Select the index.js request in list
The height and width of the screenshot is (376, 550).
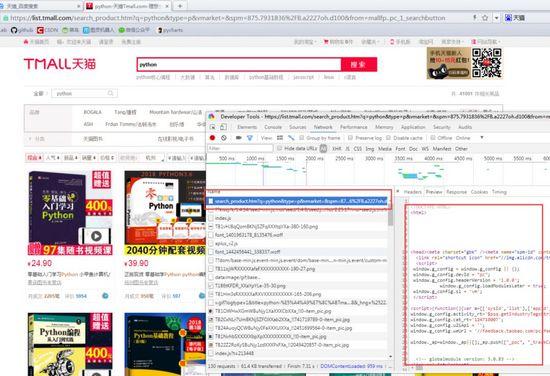[x=298, y=218]
